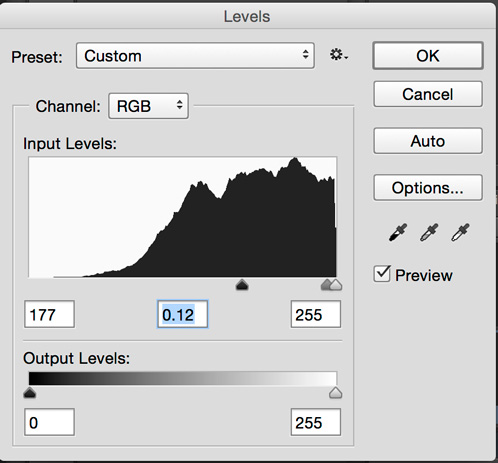Click the gamma field showing 0.12
This screenshot has height=463, width=498.
coord(182,314)
